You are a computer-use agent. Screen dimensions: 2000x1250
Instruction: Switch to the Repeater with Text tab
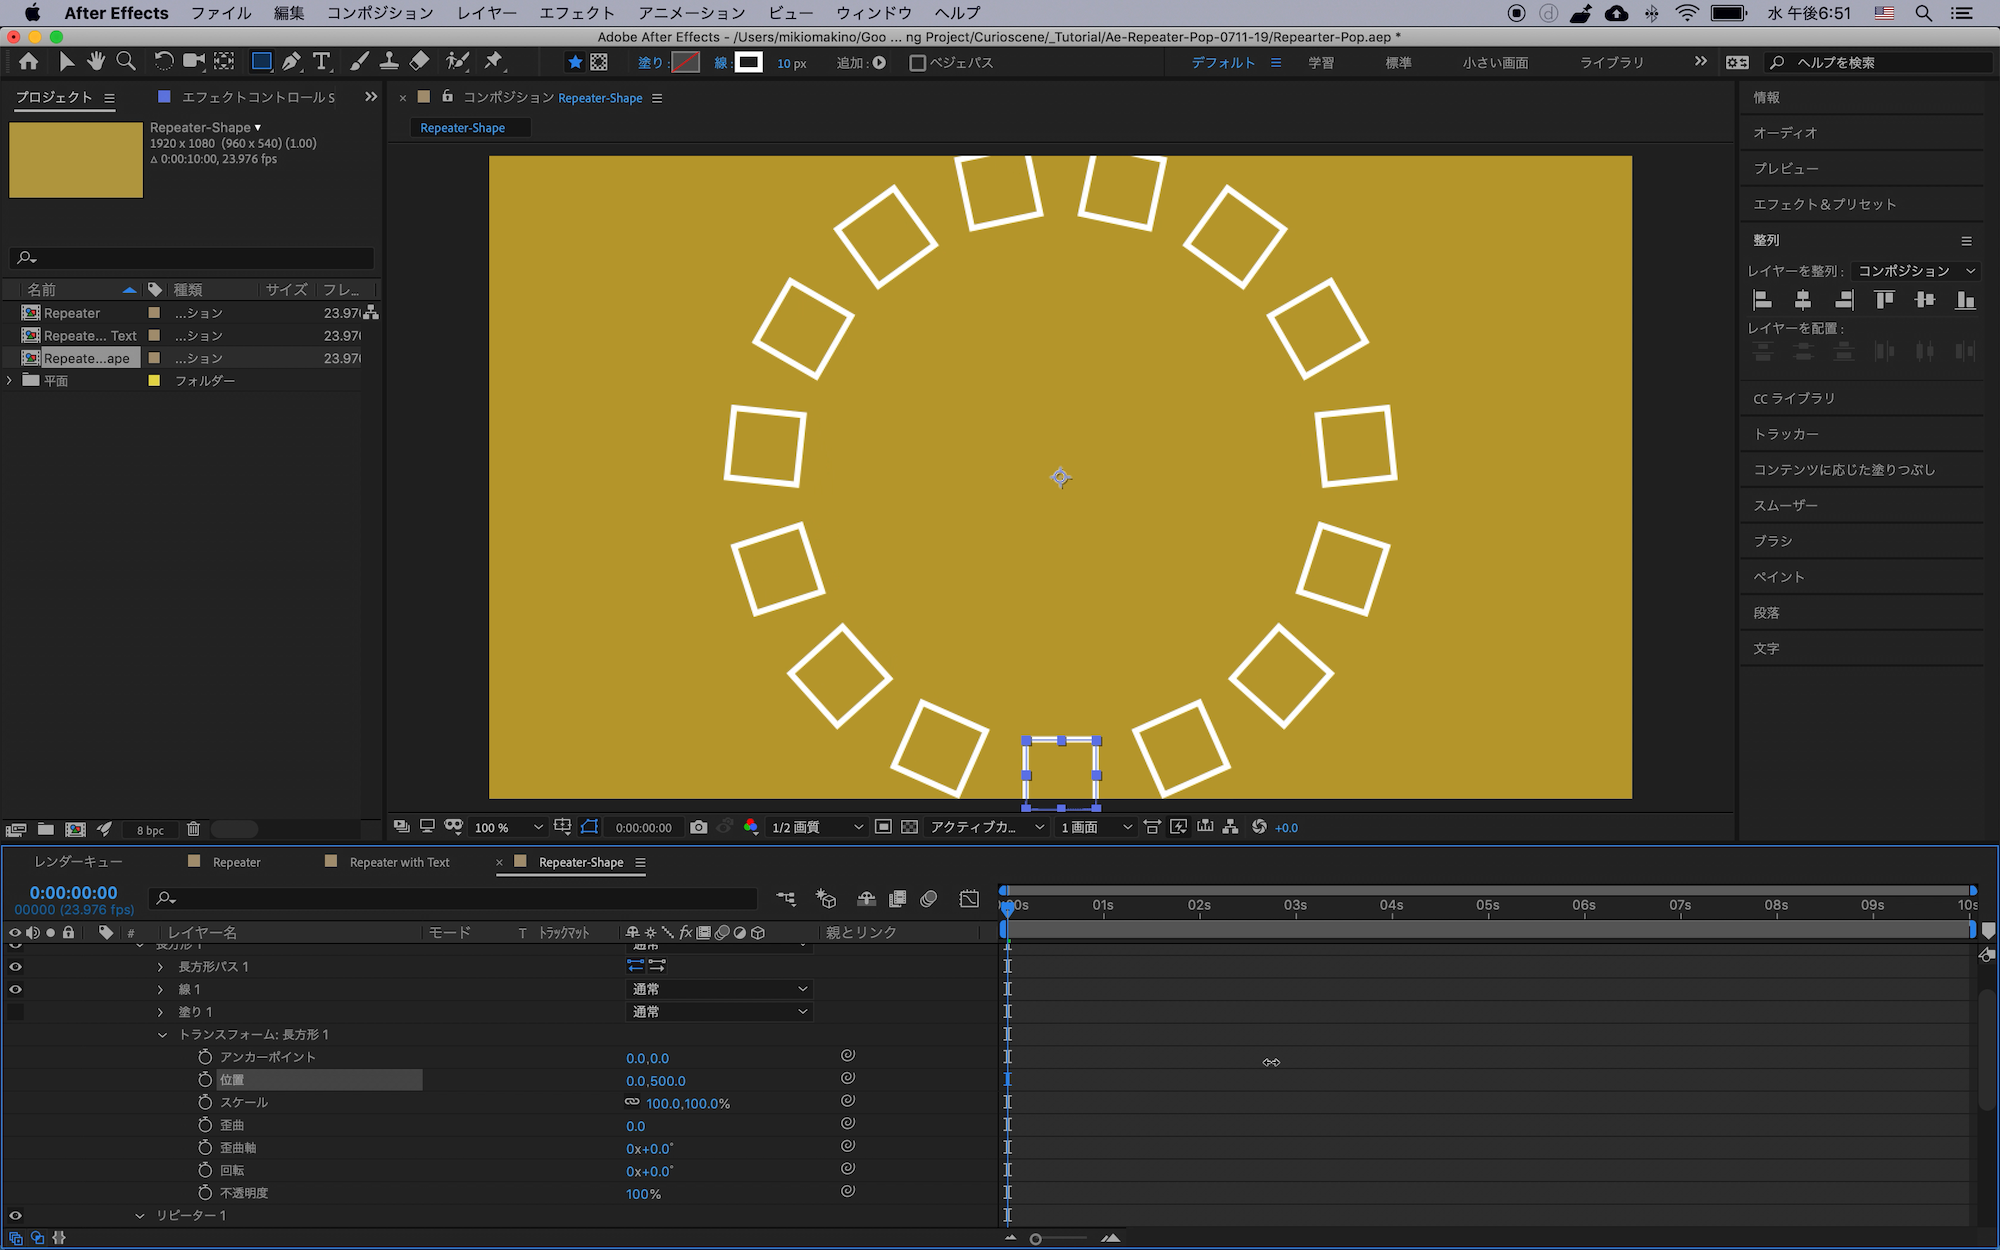(399, 862)
